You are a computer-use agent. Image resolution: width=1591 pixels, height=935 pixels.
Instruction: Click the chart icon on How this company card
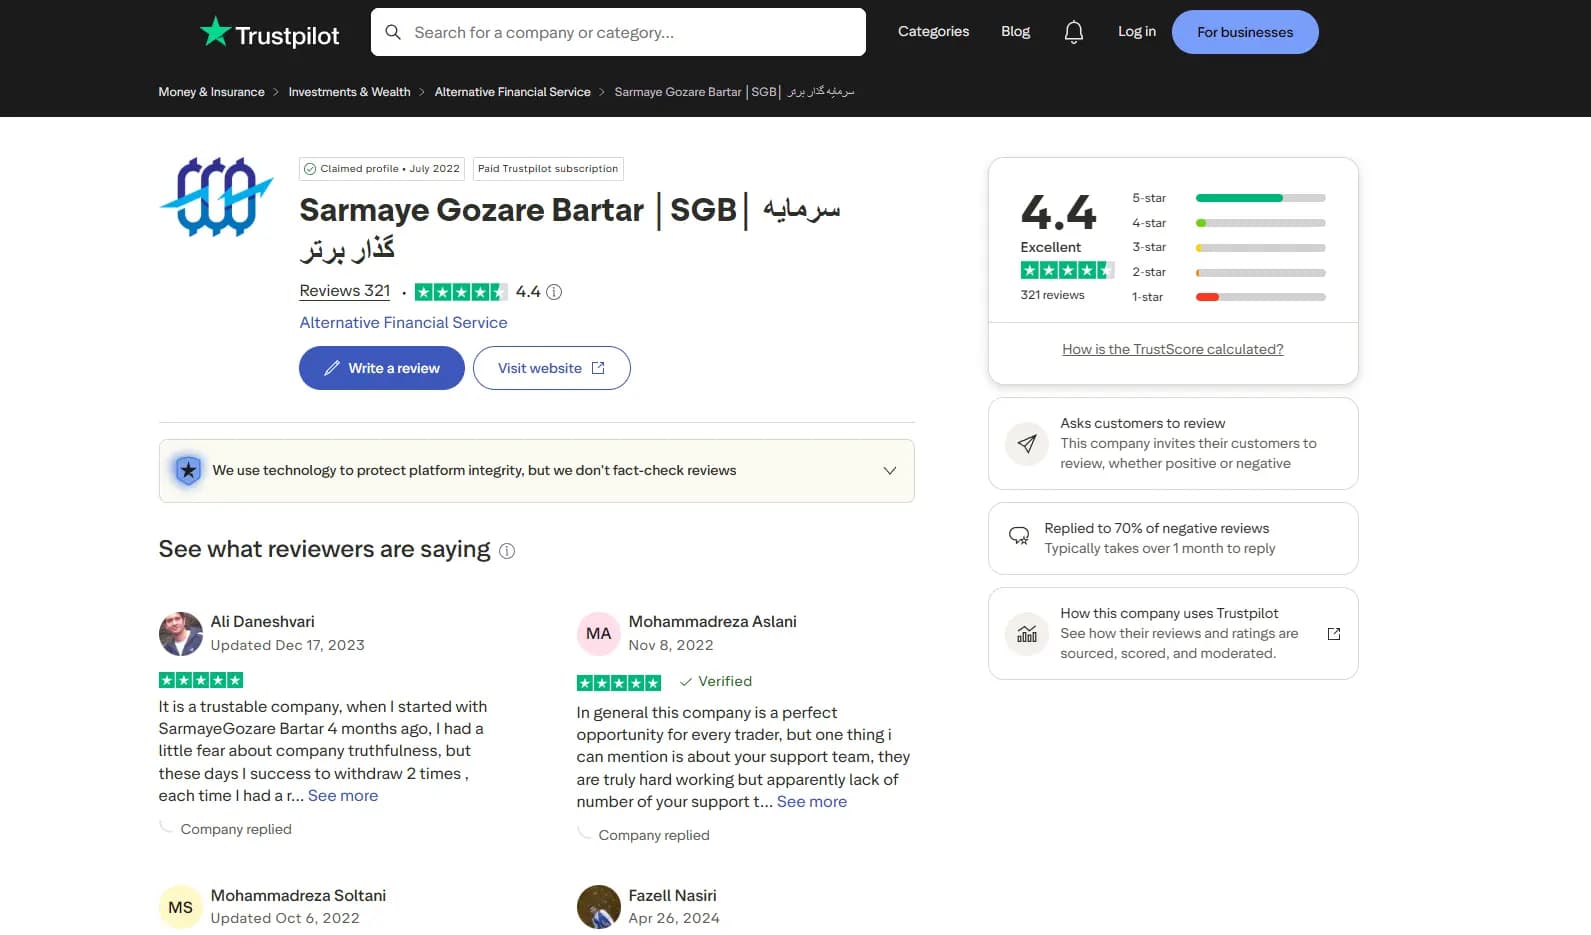tap(1027, 634)
